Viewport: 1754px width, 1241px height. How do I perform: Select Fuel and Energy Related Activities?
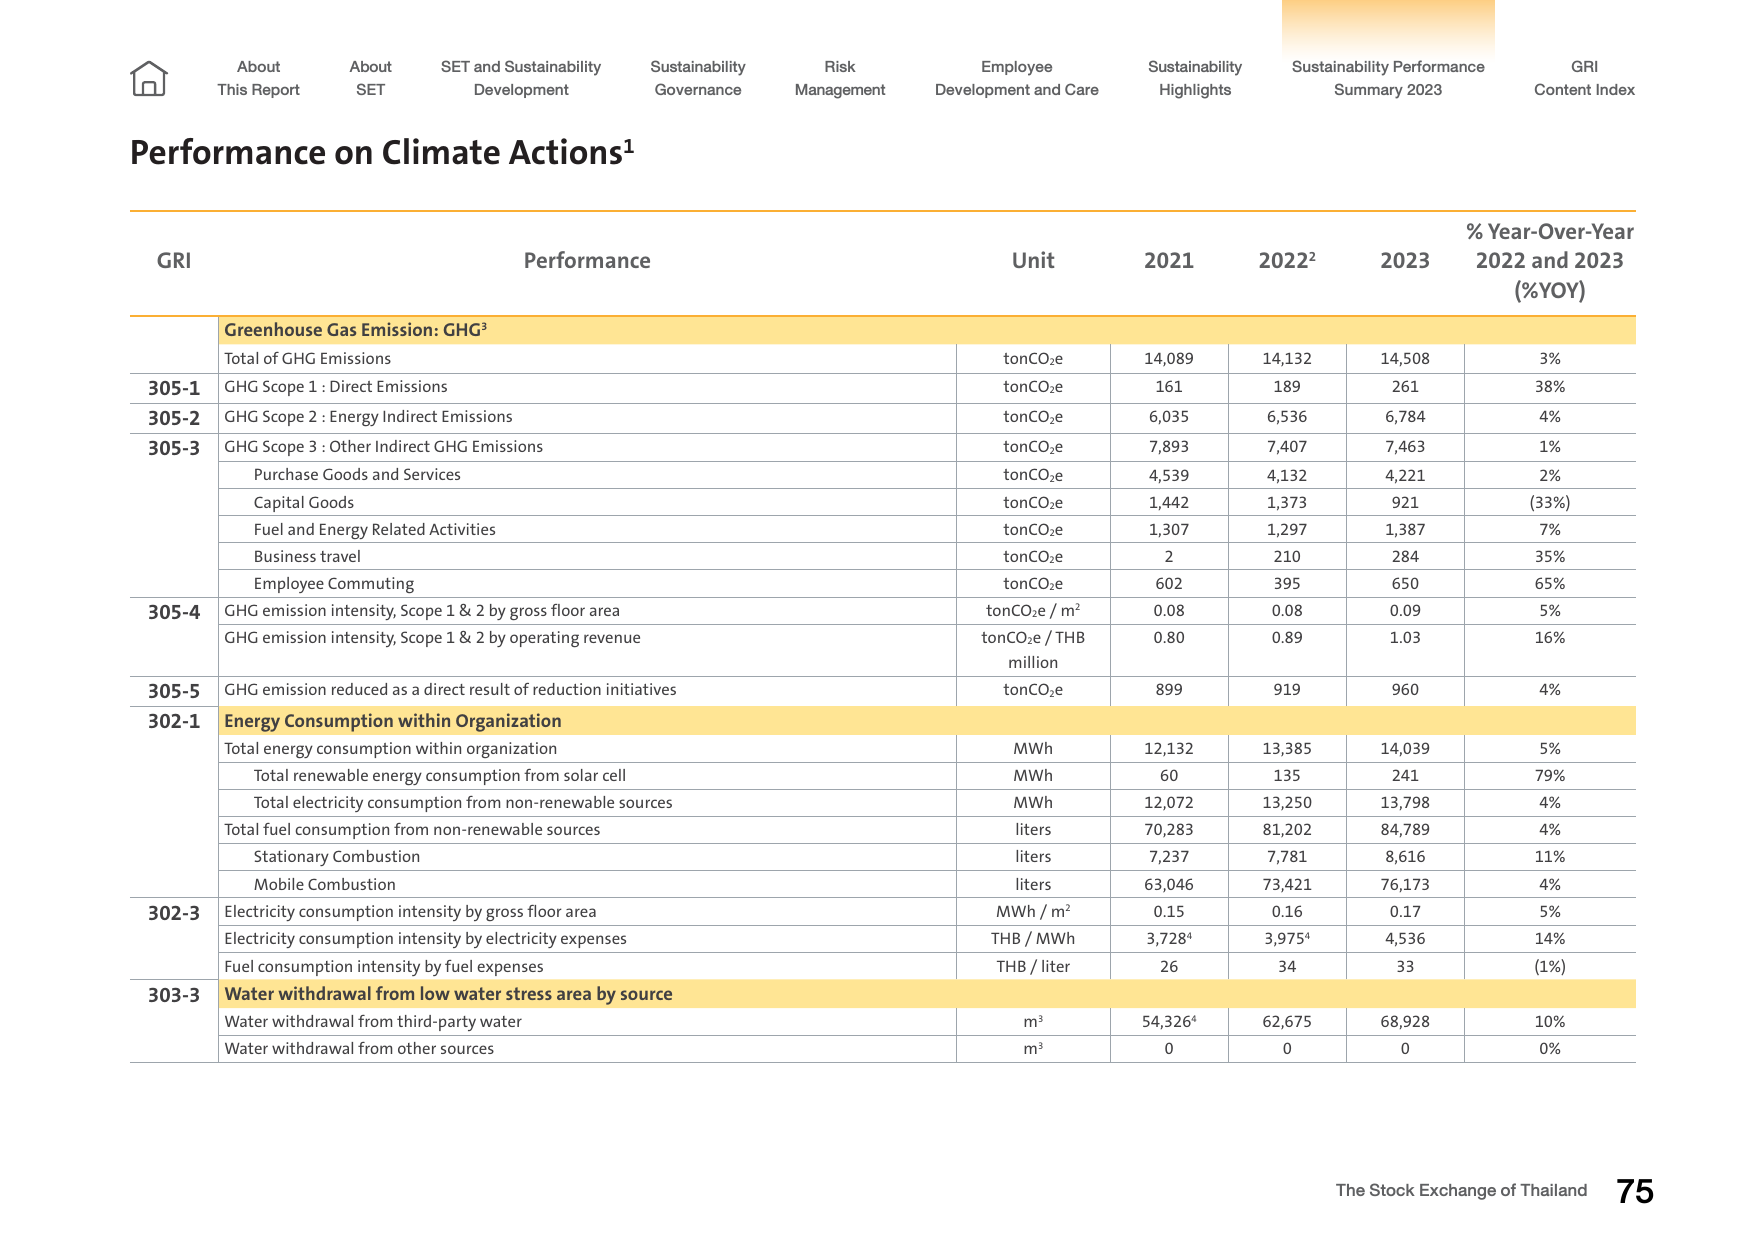[375, 530]
